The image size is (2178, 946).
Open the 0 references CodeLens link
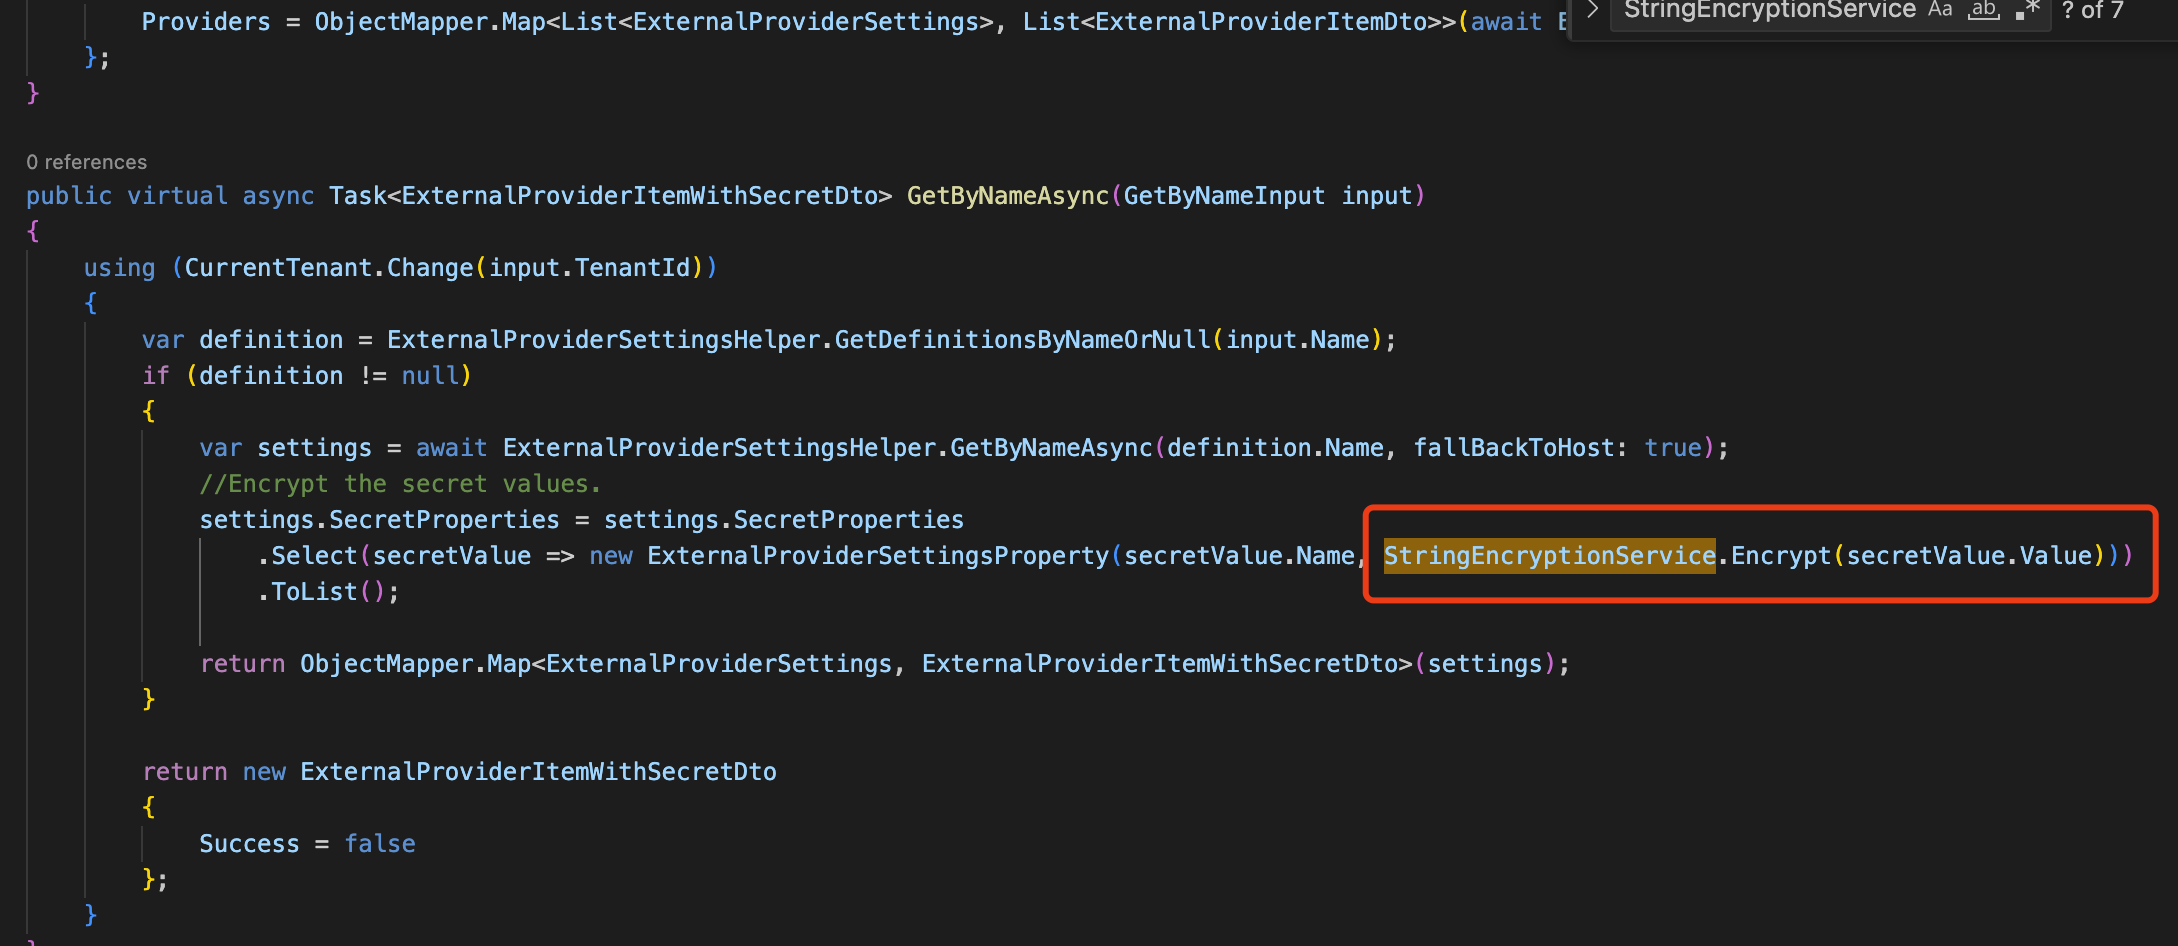click(86, 162)
